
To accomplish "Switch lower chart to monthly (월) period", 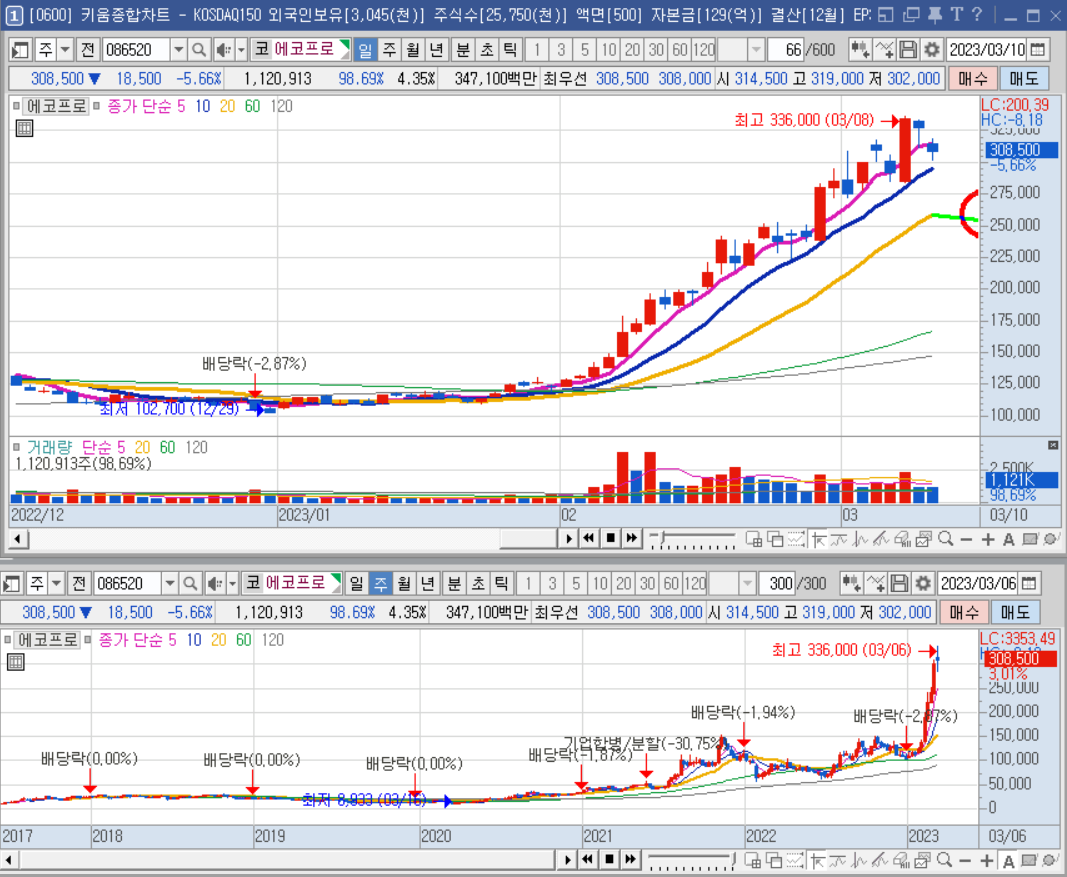I will (404, 583).
